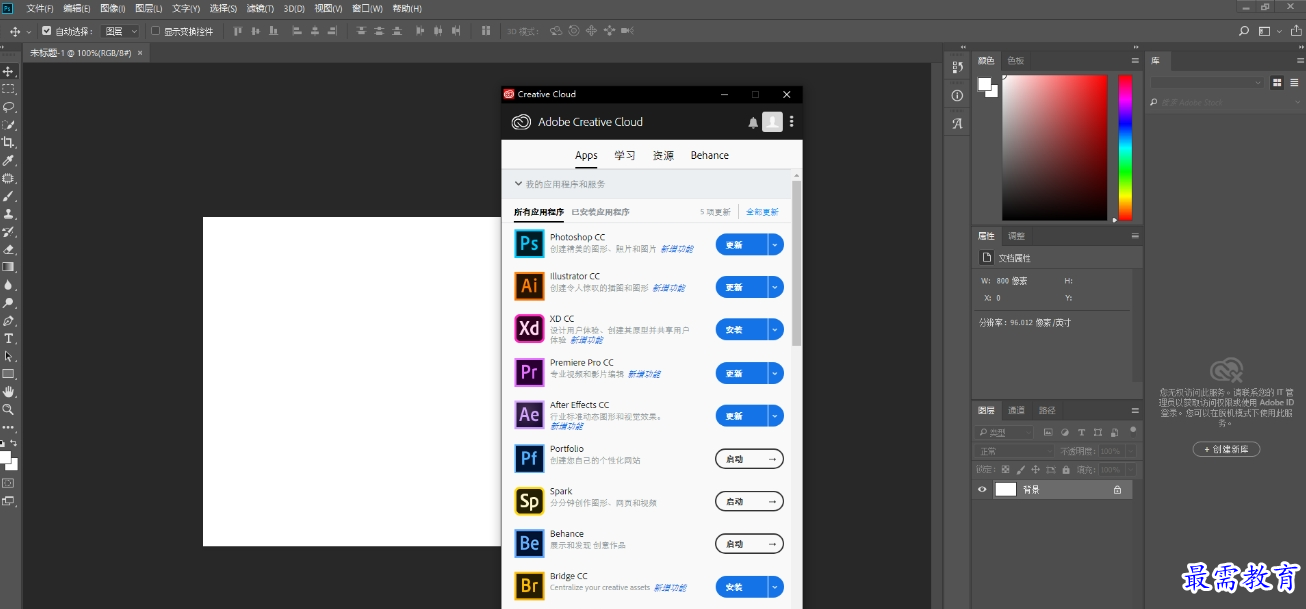This screenshot has width=1306, height=609.
Task: Open the Bridge CC install dropdown arrow
Action: (x=775, y=587)
